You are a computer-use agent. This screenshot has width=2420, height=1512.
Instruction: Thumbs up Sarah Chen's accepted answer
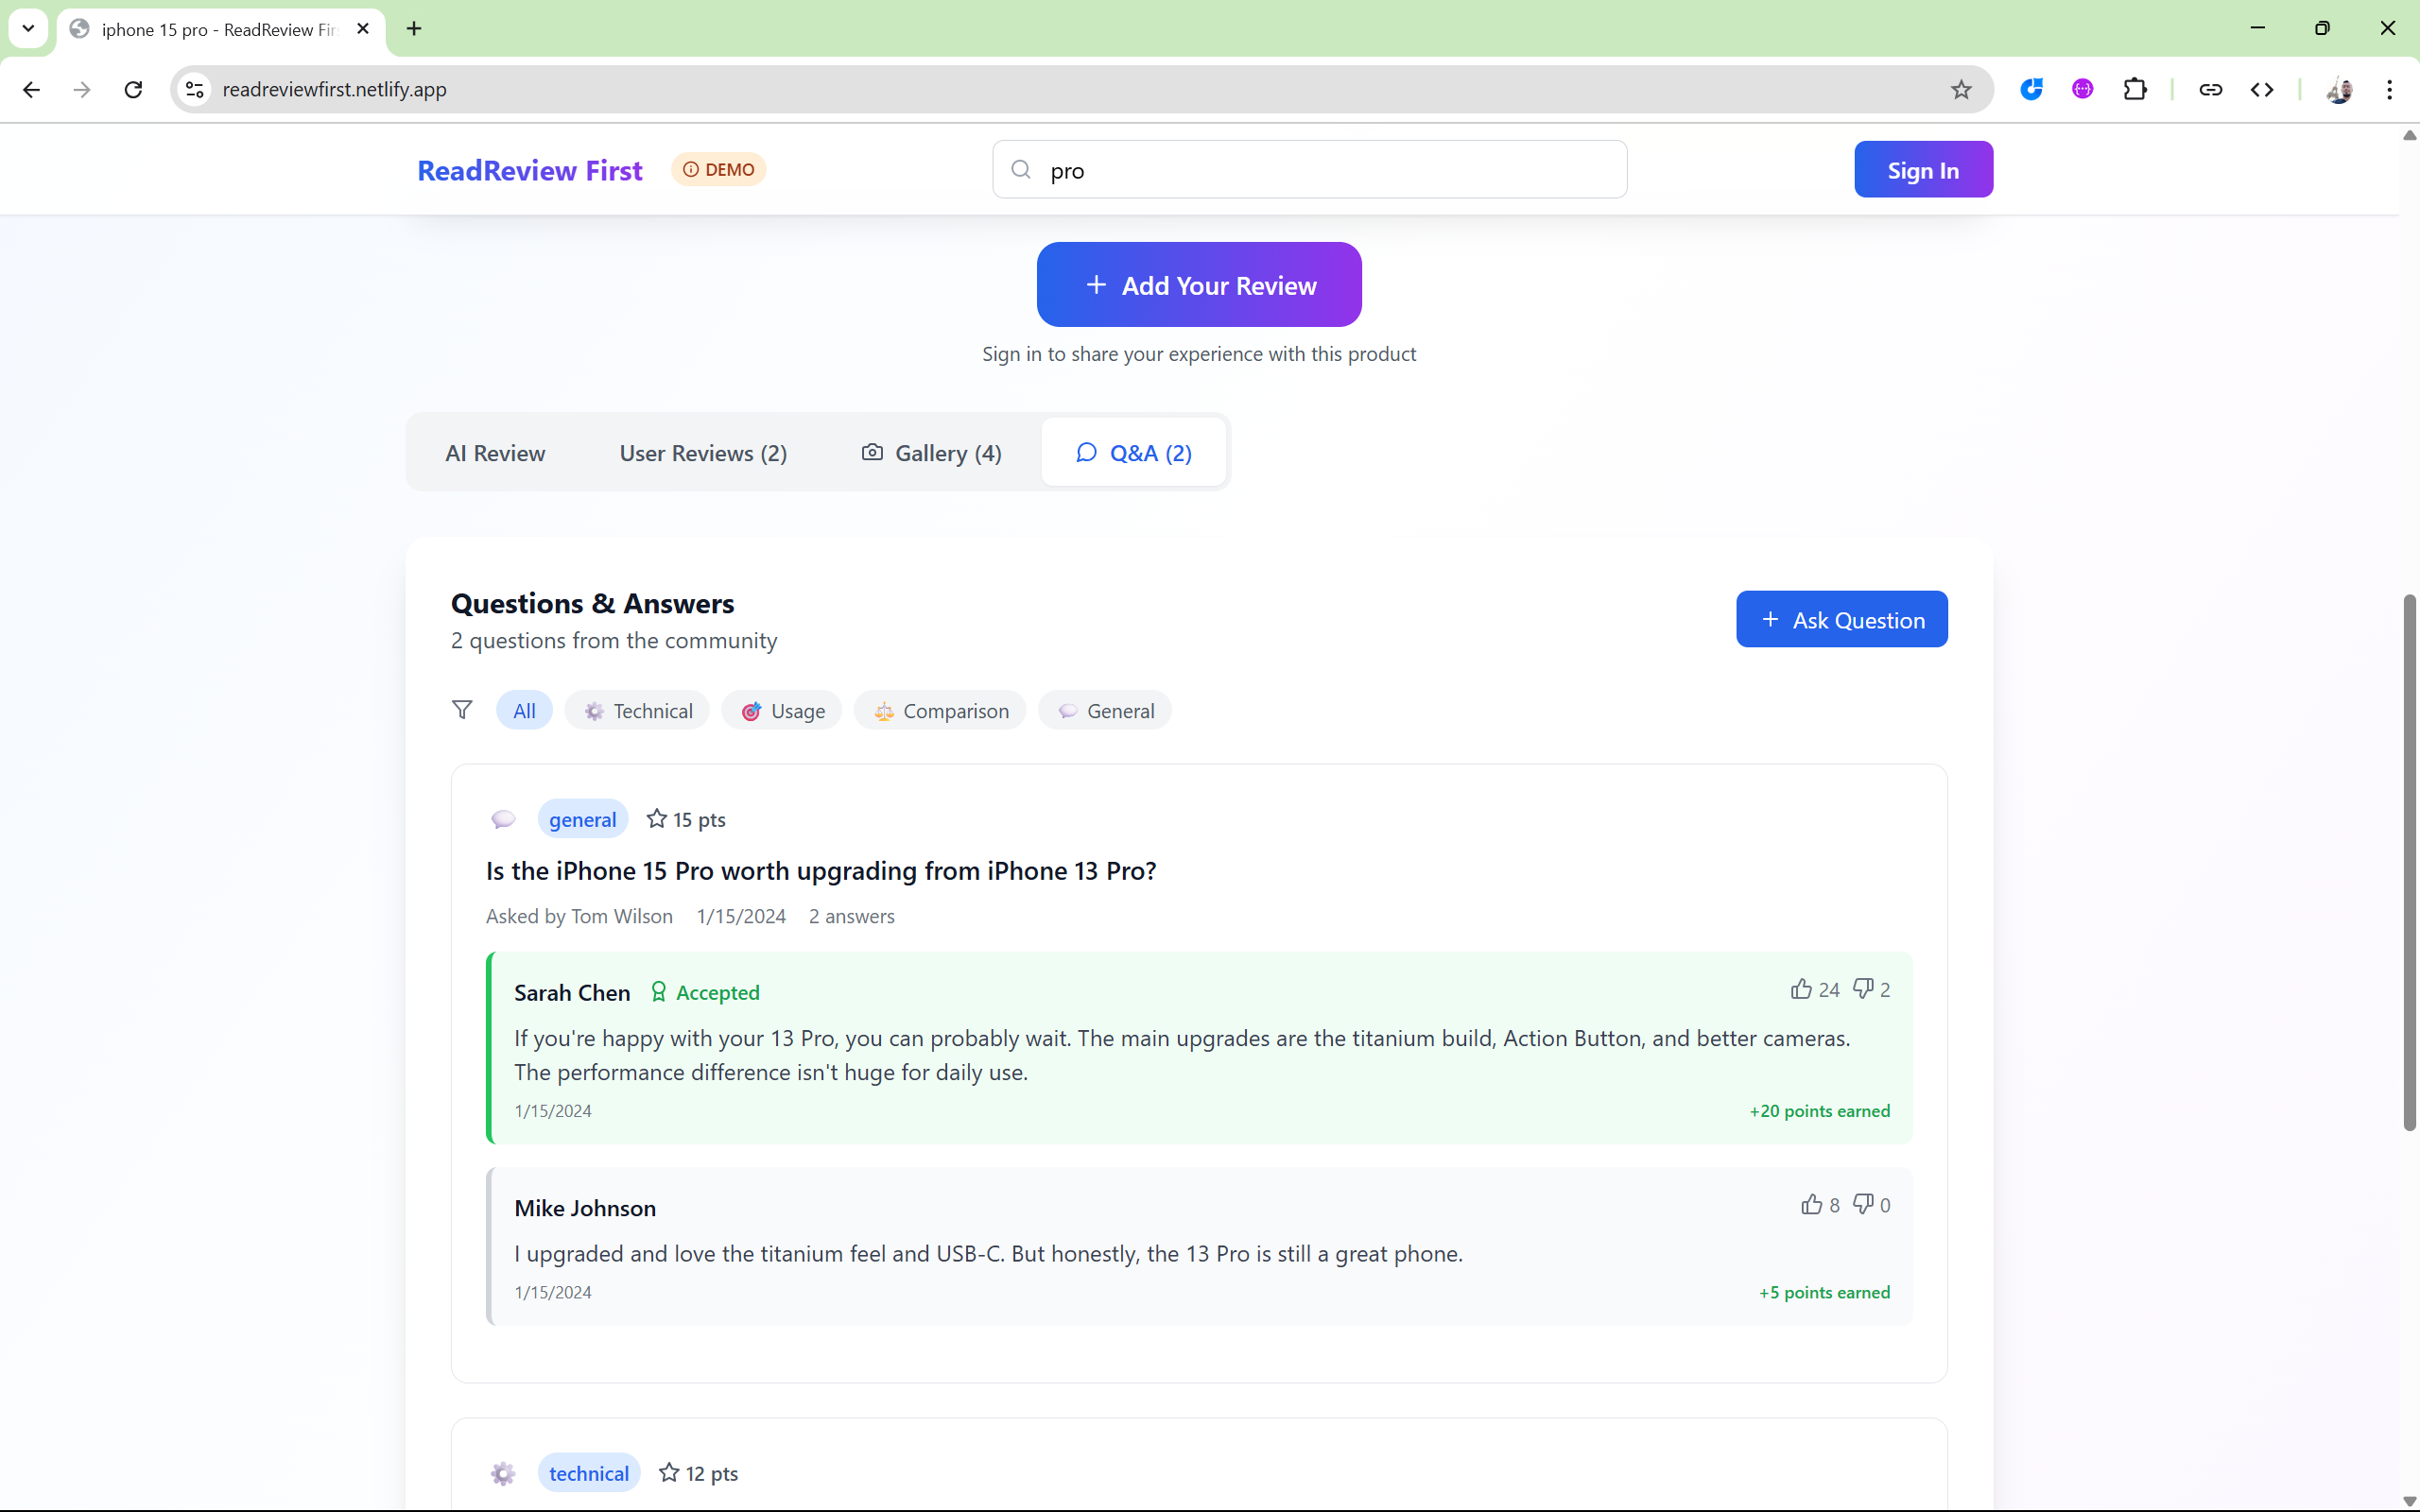tap(1801, 989)
